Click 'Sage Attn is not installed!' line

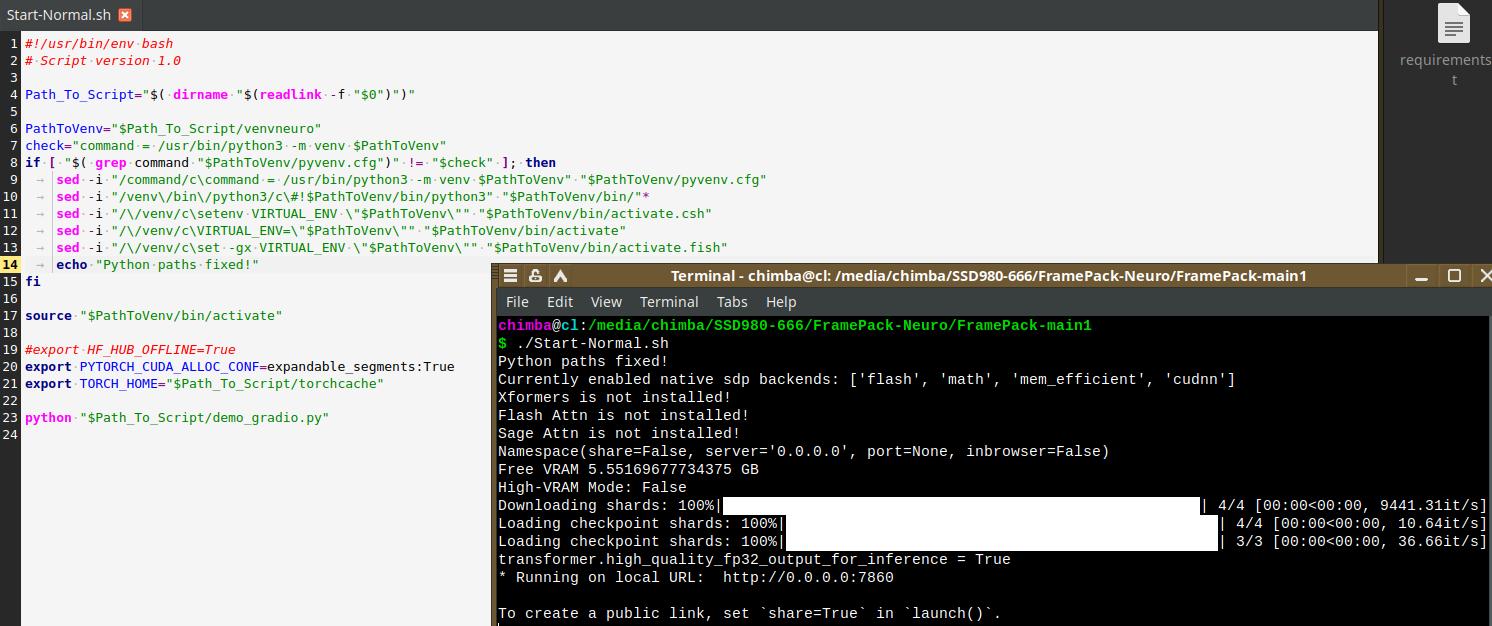click(619, 434)
